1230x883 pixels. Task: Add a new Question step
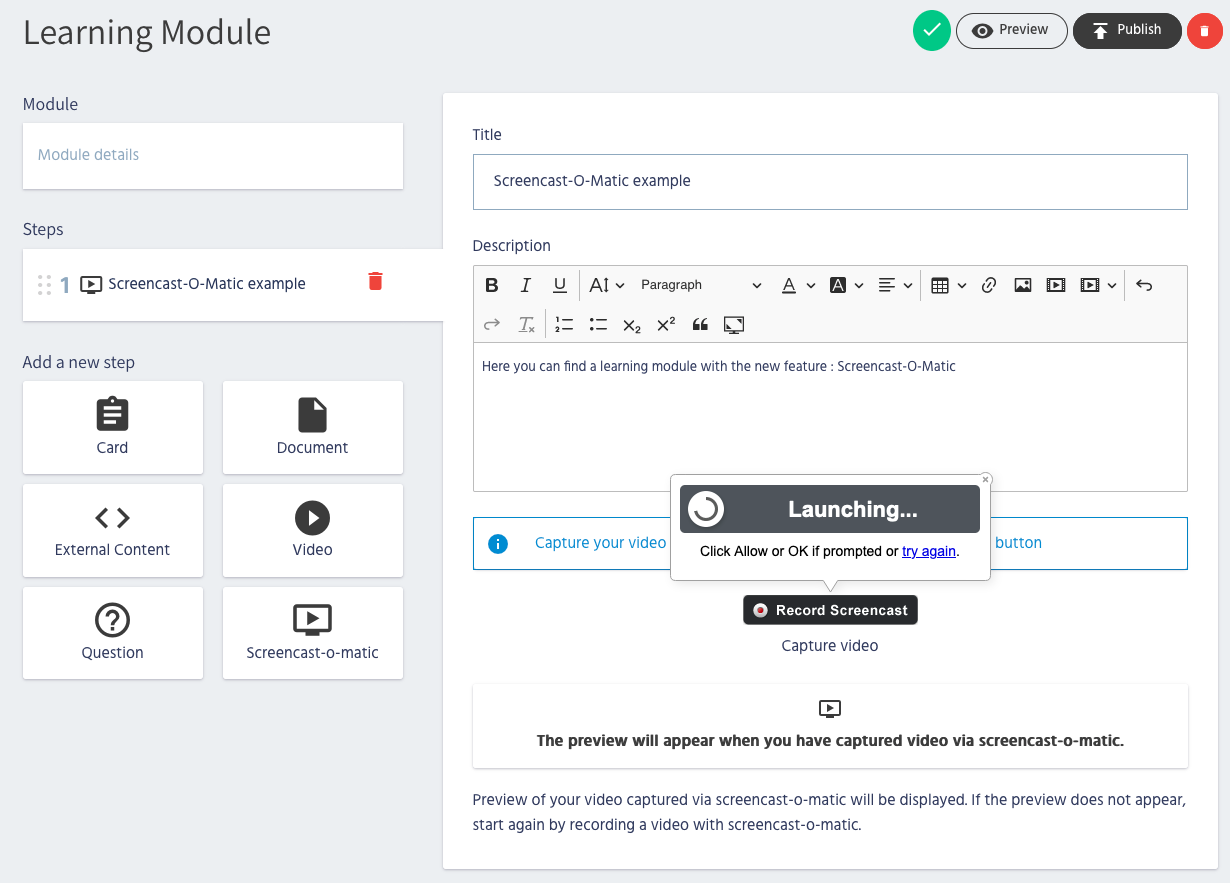(x=112, y=633)
